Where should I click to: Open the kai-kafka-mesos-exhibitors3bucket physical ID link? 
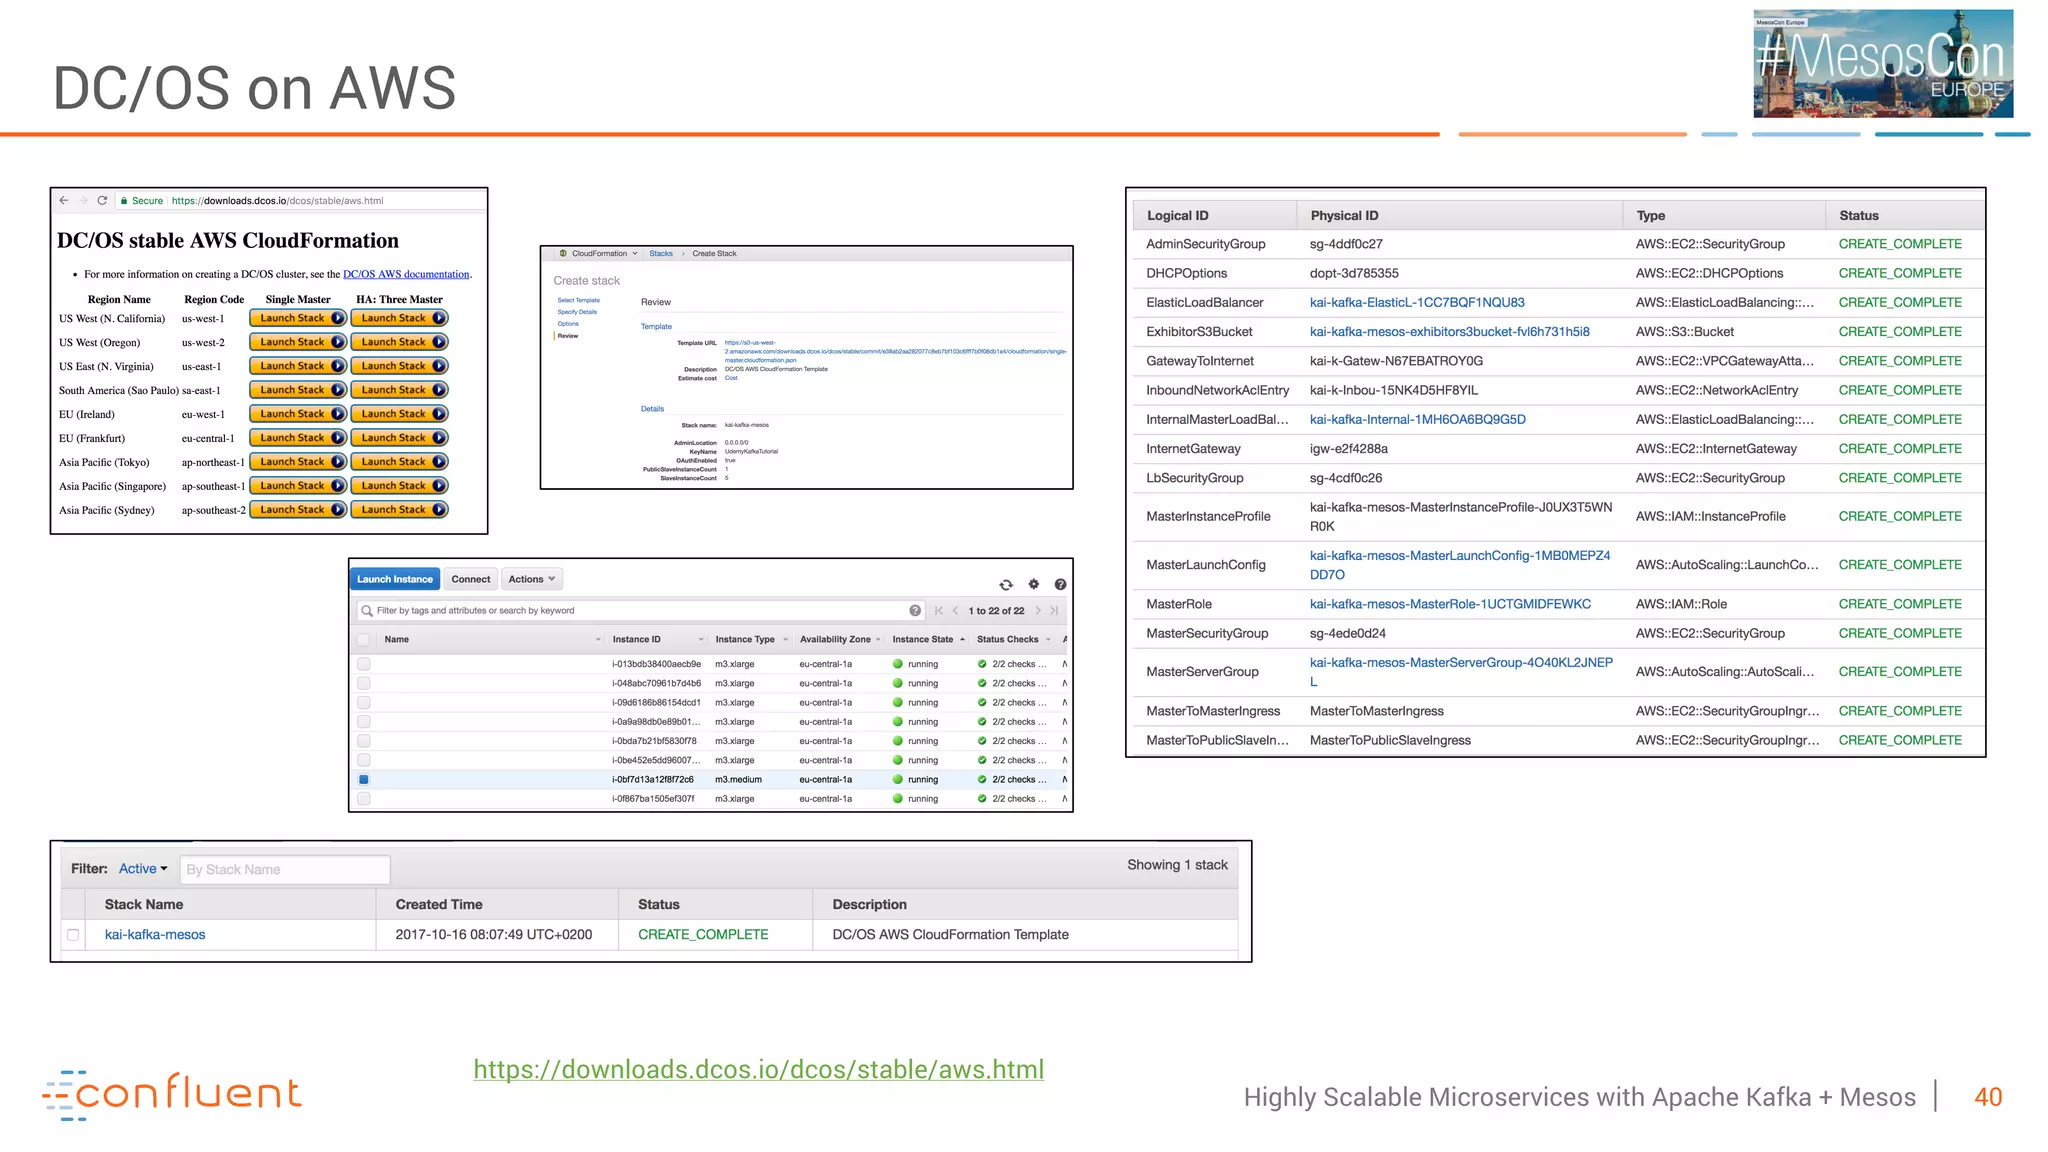pos(1449,332)
